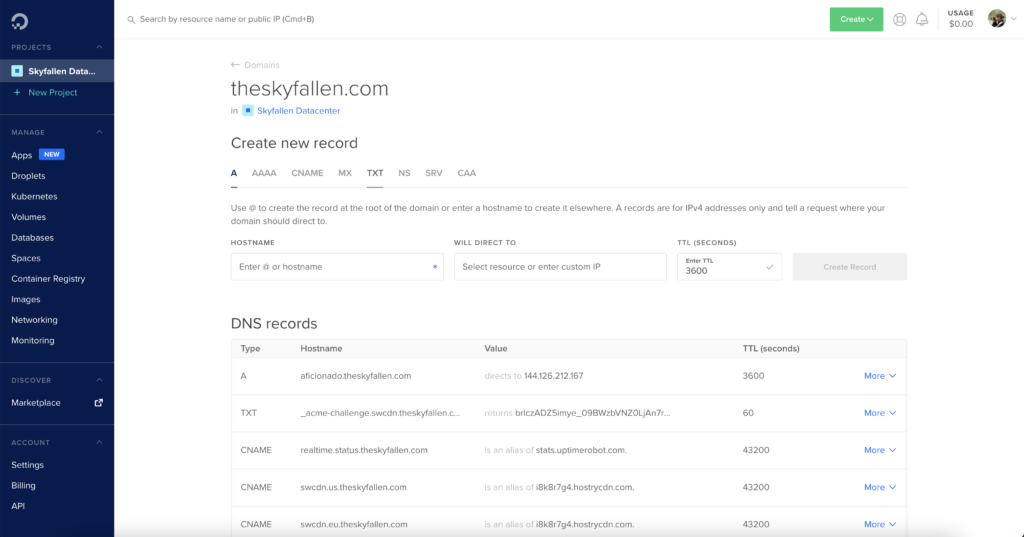
Task: Click the realtime.status.theskyfallen.com hostname
Action: click(364, 450)
